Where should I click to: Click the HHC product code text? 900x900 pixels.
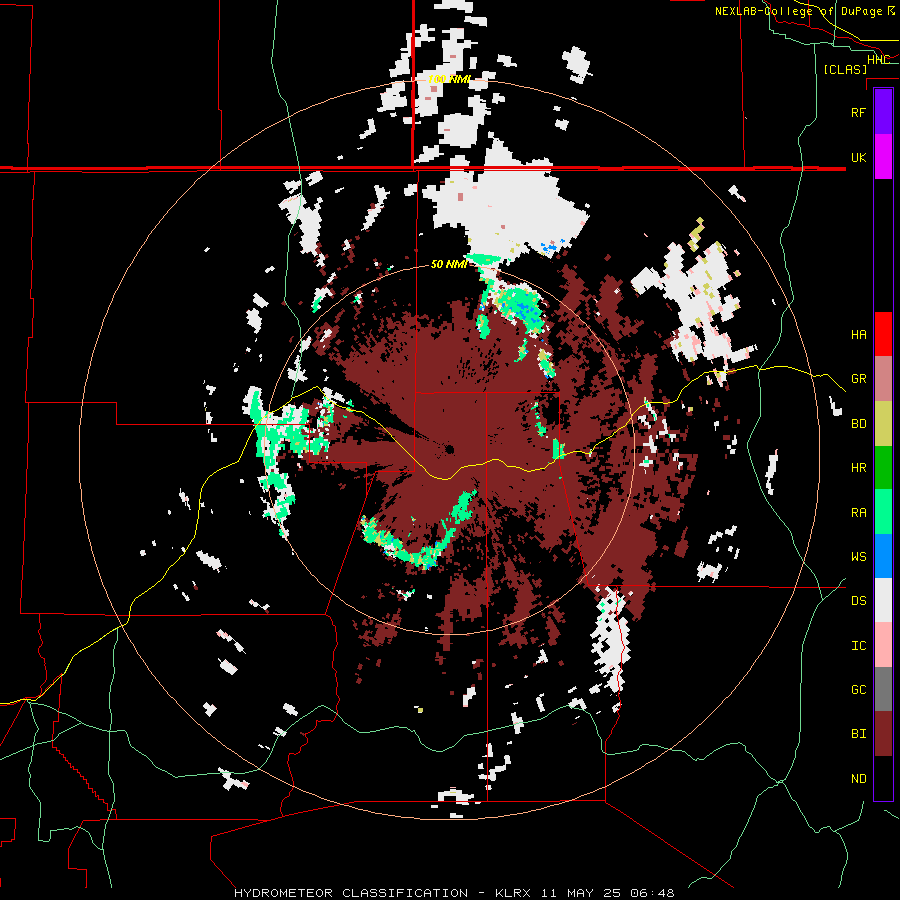(878, 60)
